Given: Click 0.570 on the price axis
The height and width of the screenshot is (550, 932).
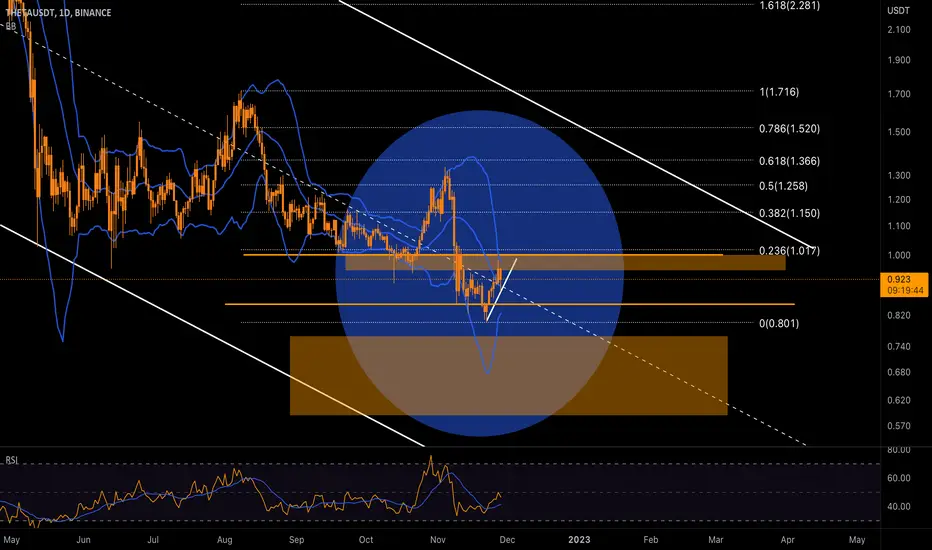Looking at the screenshot, I should click(x=899, y=426).
